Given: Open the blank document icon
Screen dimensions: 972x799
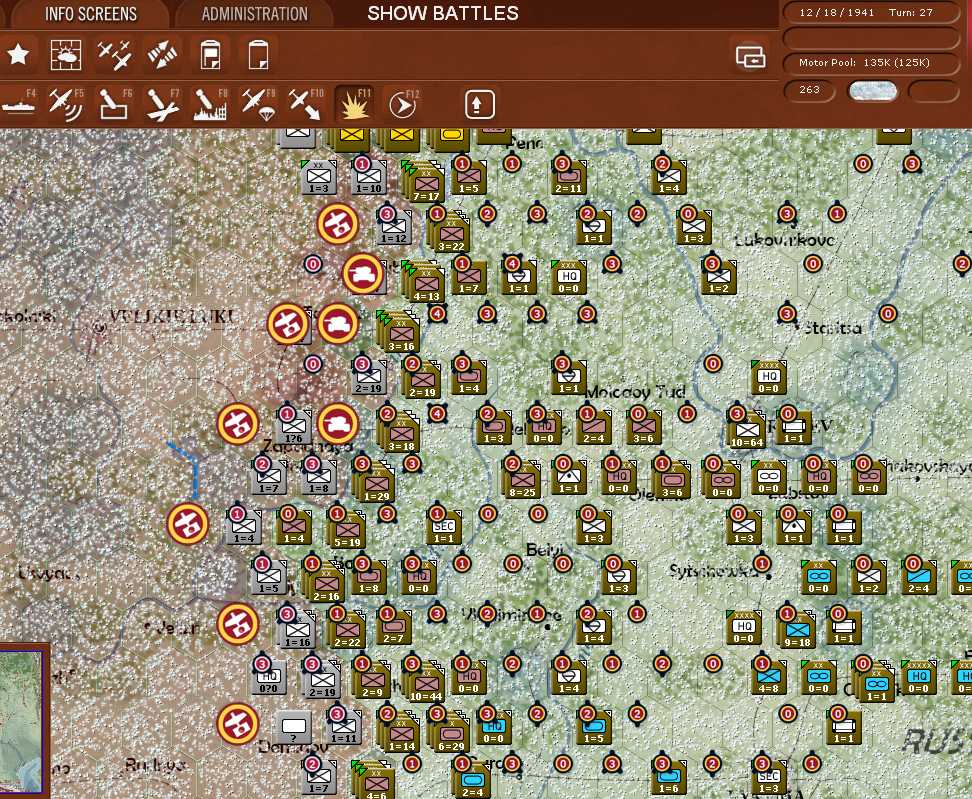Looking at the screenshot, I should point(258,55).
